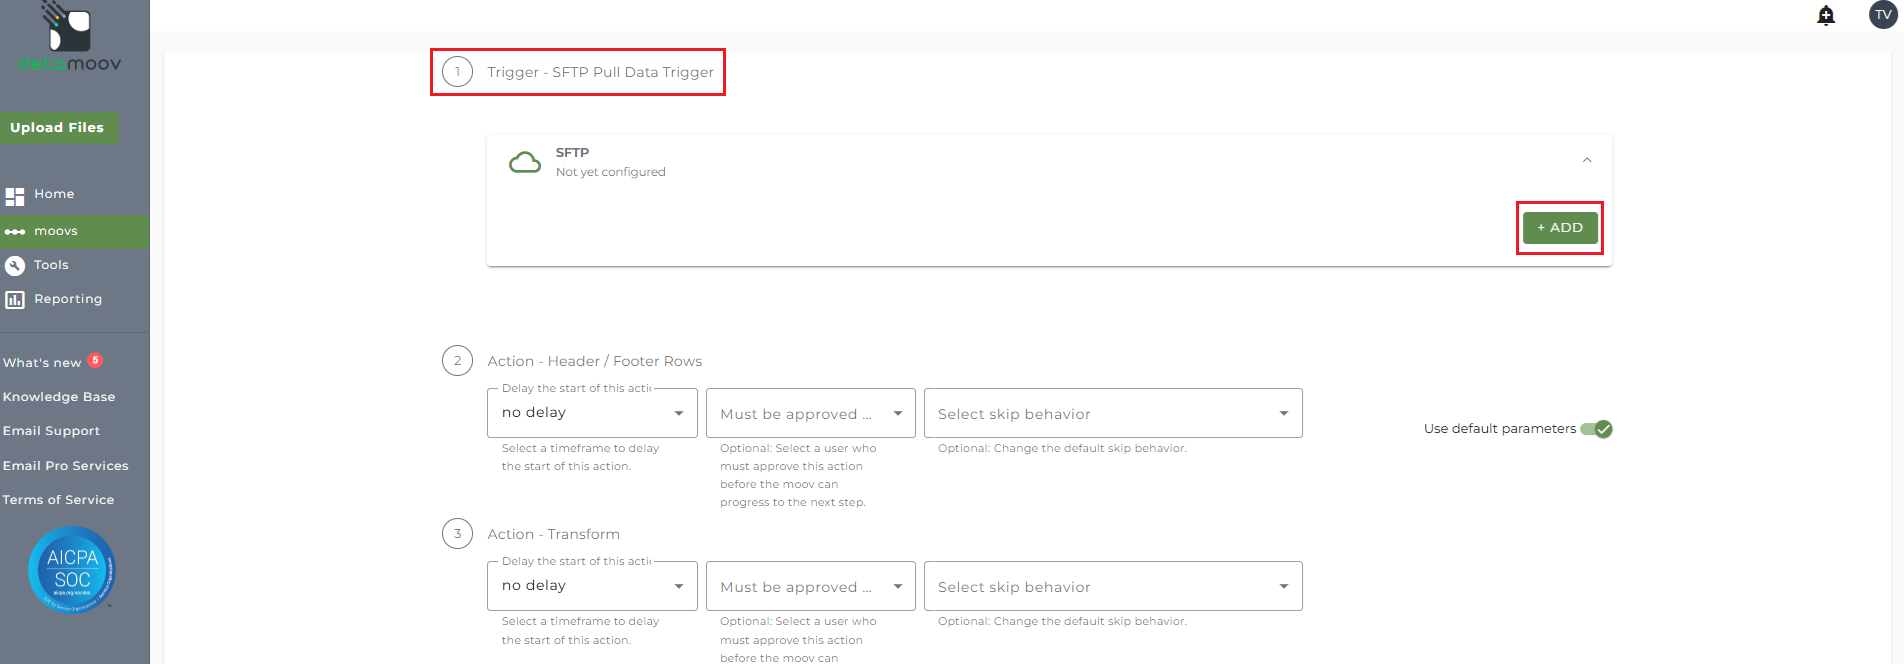
Task: Open Knowledge Base link
Action: click(x=59, y=397)
